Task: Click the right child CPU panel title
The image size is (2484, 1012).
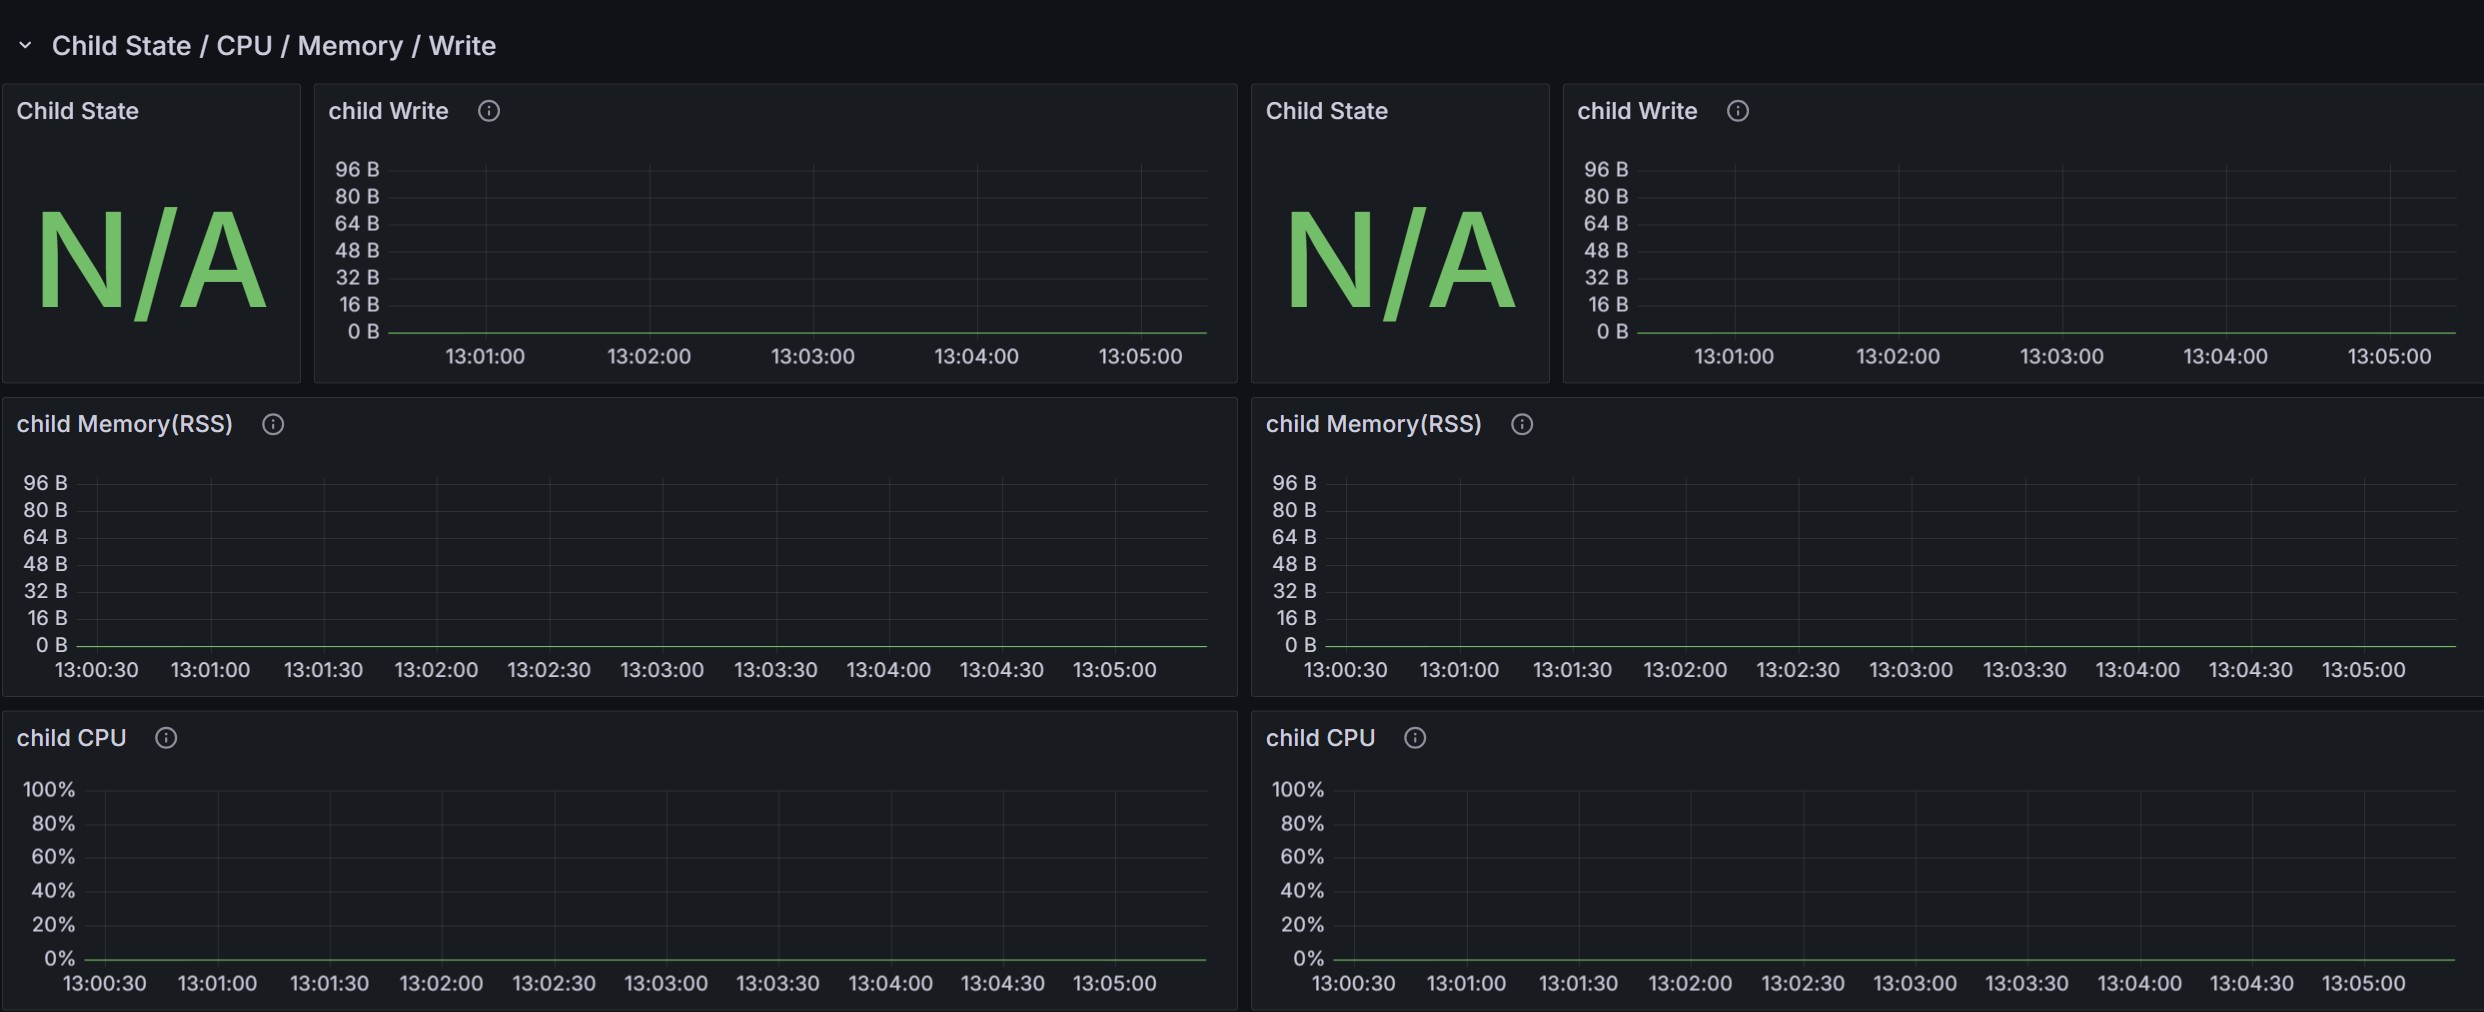Action: [x=1320, y=738]
